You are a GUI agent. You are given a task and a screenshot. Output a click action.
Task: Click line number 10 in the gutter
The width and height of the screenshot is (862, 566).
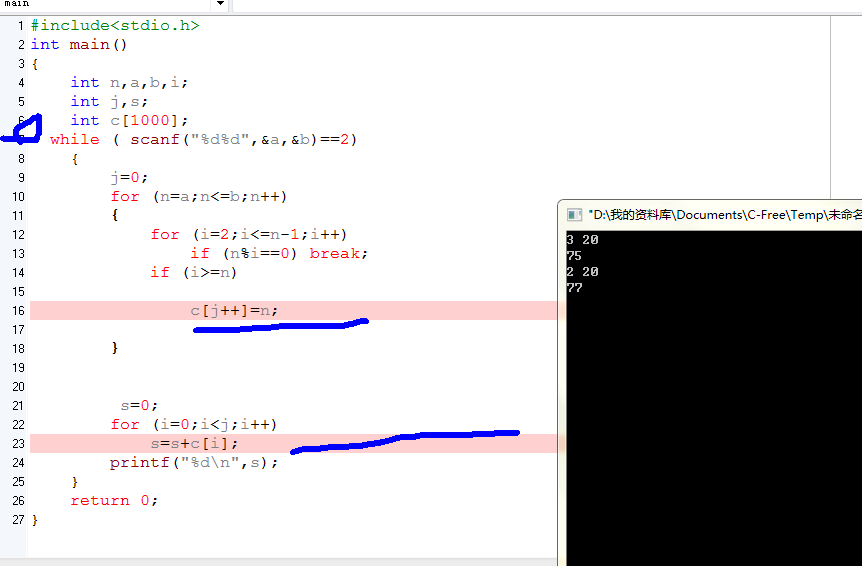[x=19, y=197]
